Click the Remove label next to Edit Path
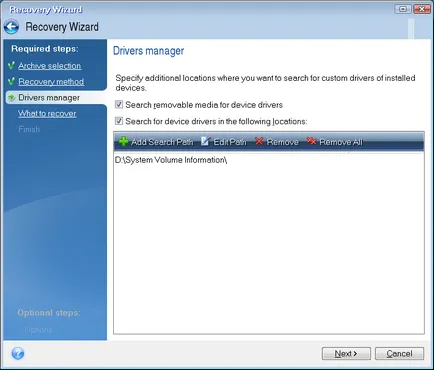The image size is (434, 370). pos(283,142)
